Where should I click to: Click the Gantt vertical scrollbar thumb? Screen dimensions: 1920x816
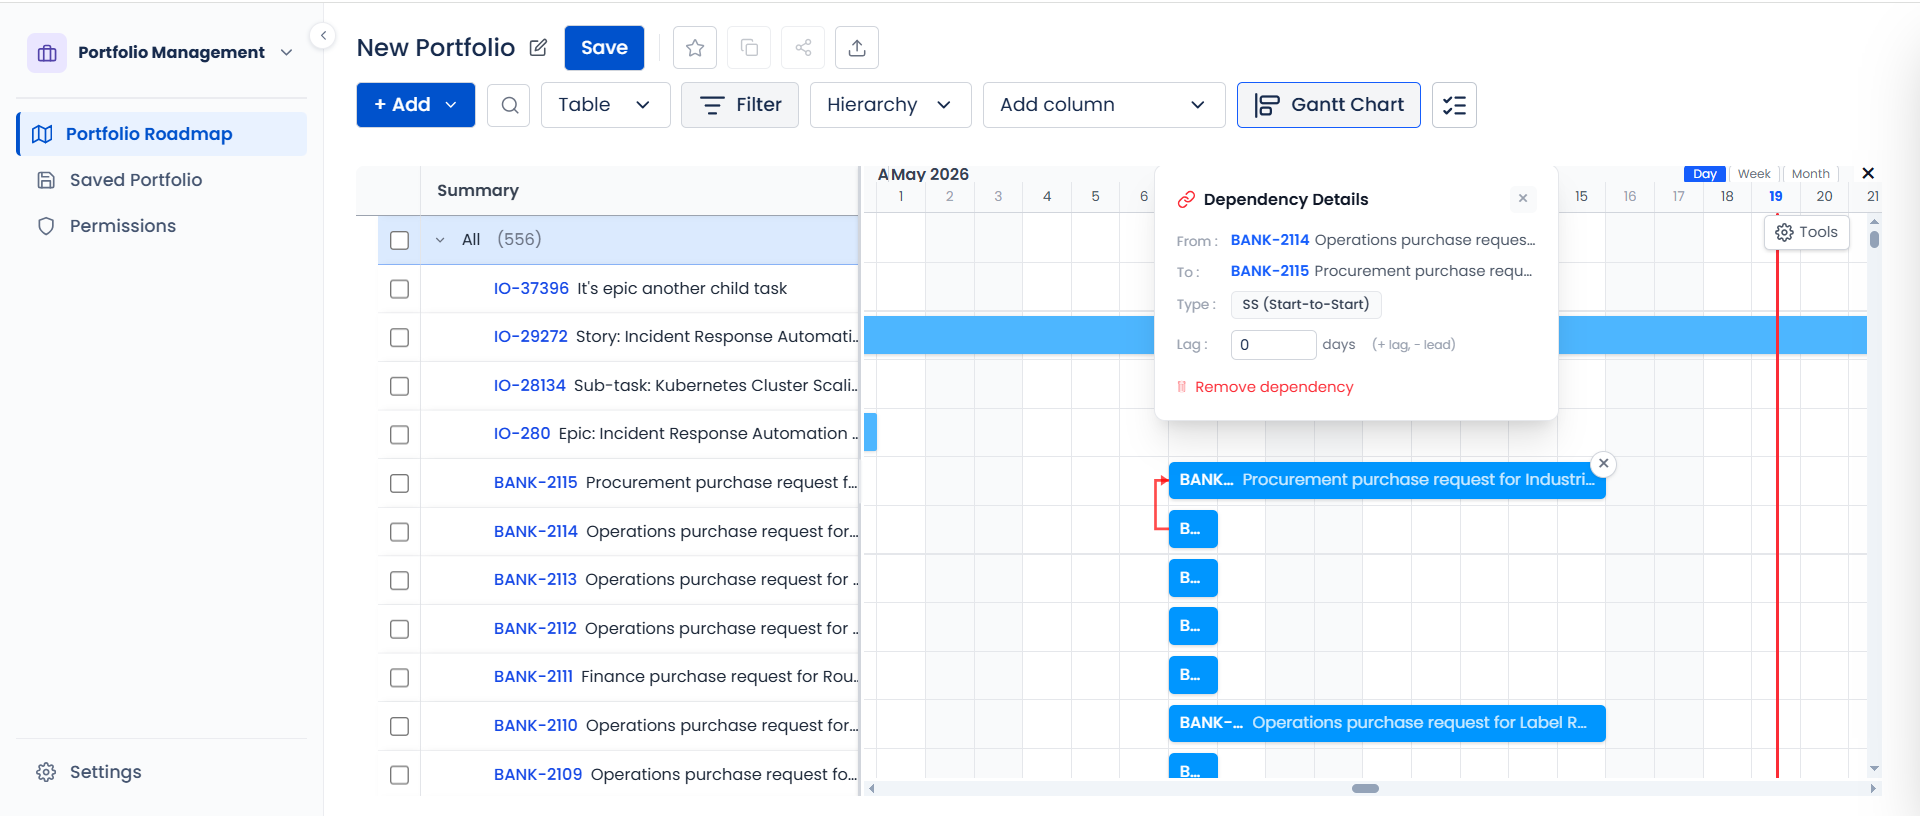1874,239
